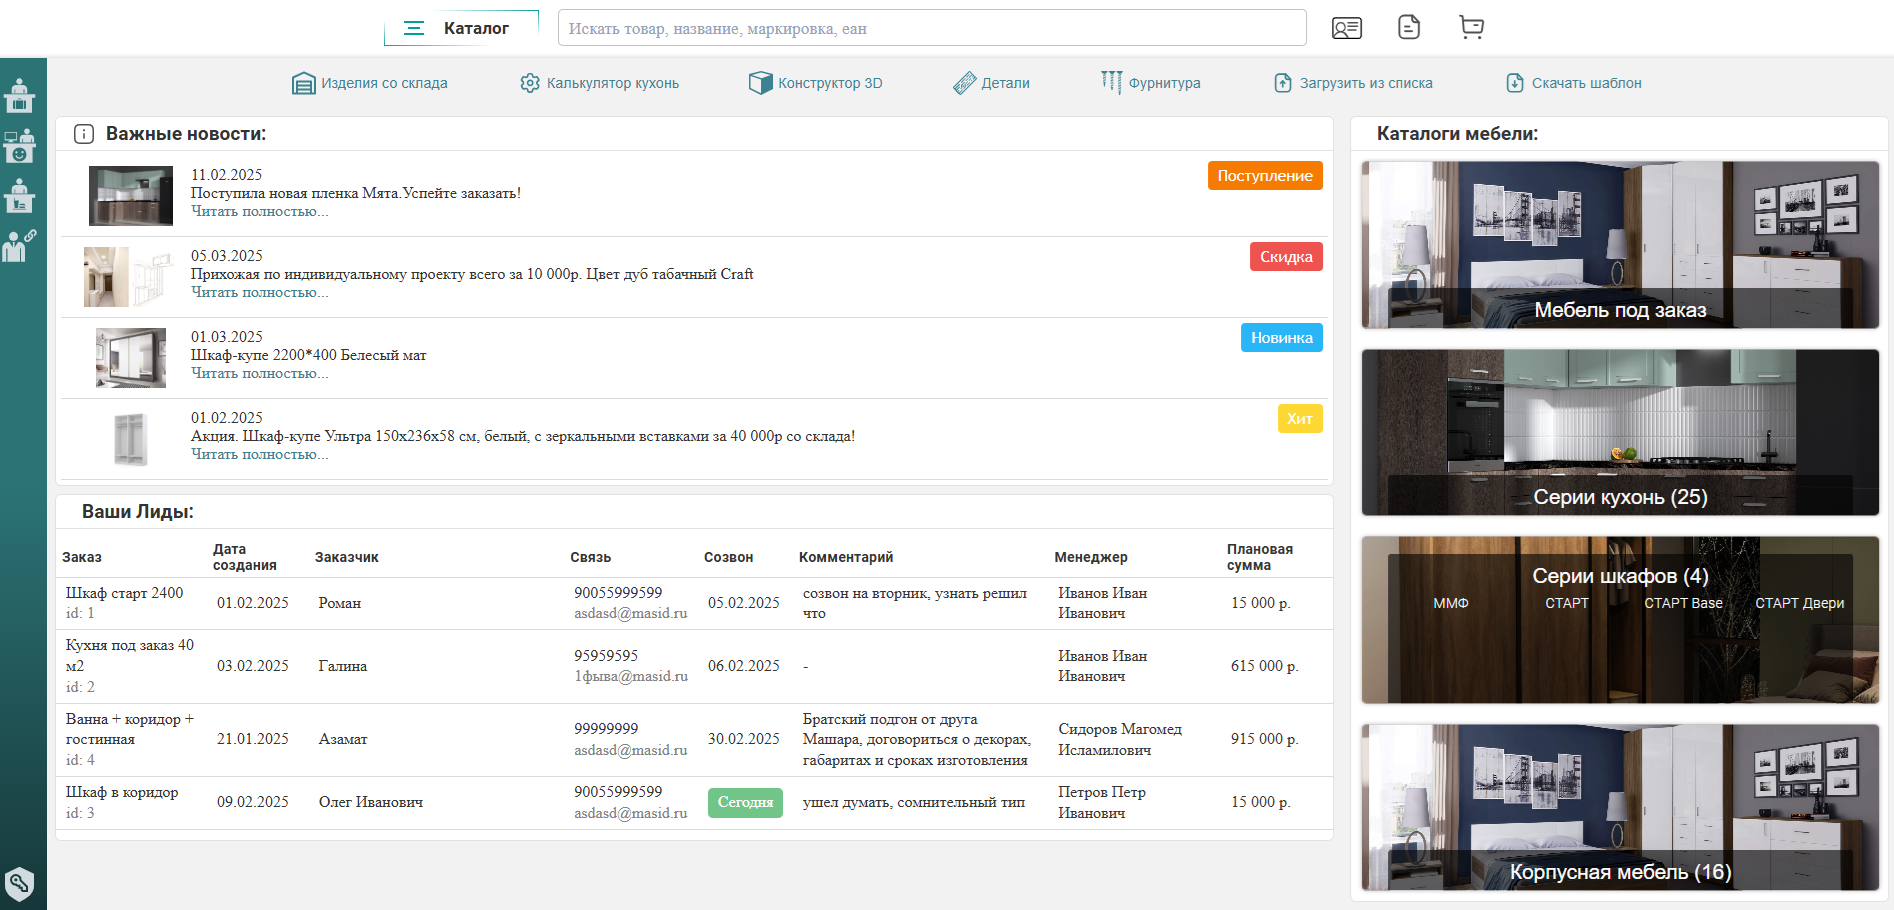Open the white wardrobe thumbnail of 01.02.2025 news
This screenshot has height=910, width=1894.
point(130,439)
